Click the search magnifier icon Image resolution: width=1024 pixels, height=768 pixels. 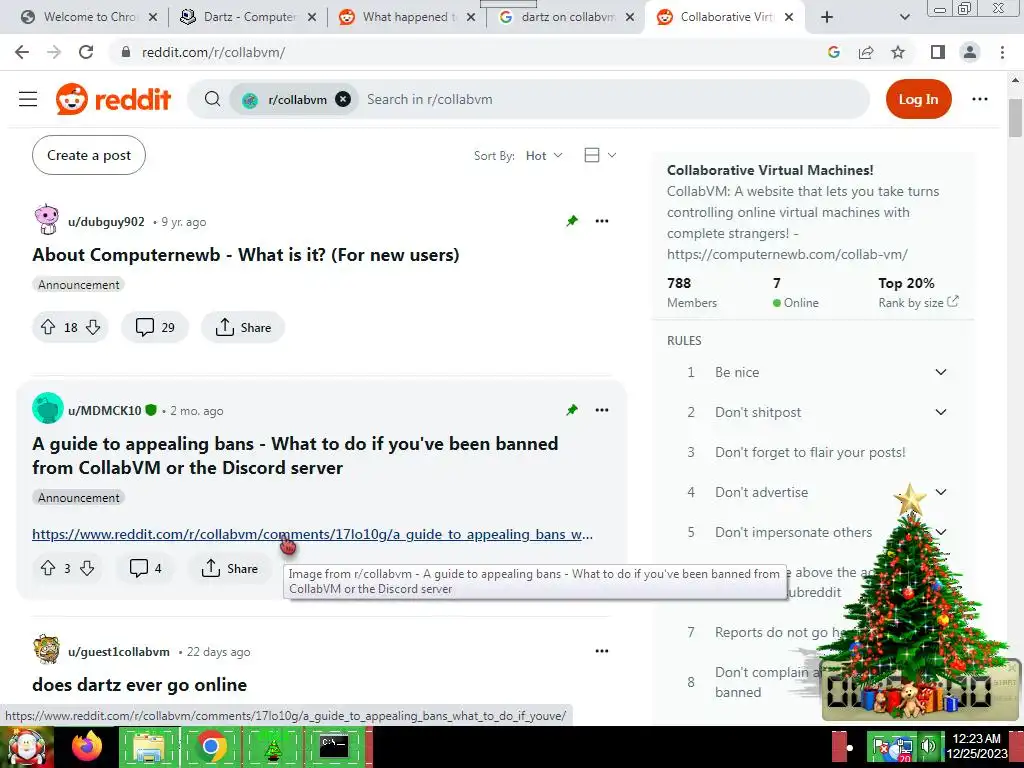(x=212, y=99)
